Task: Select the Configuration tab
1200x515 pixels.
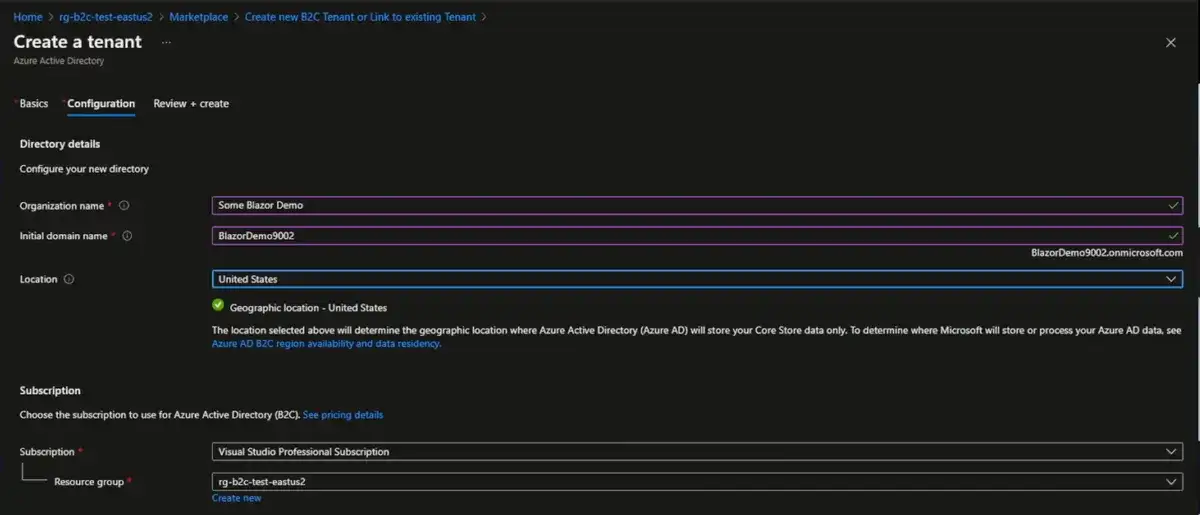Action: click(x=101, y=104)
